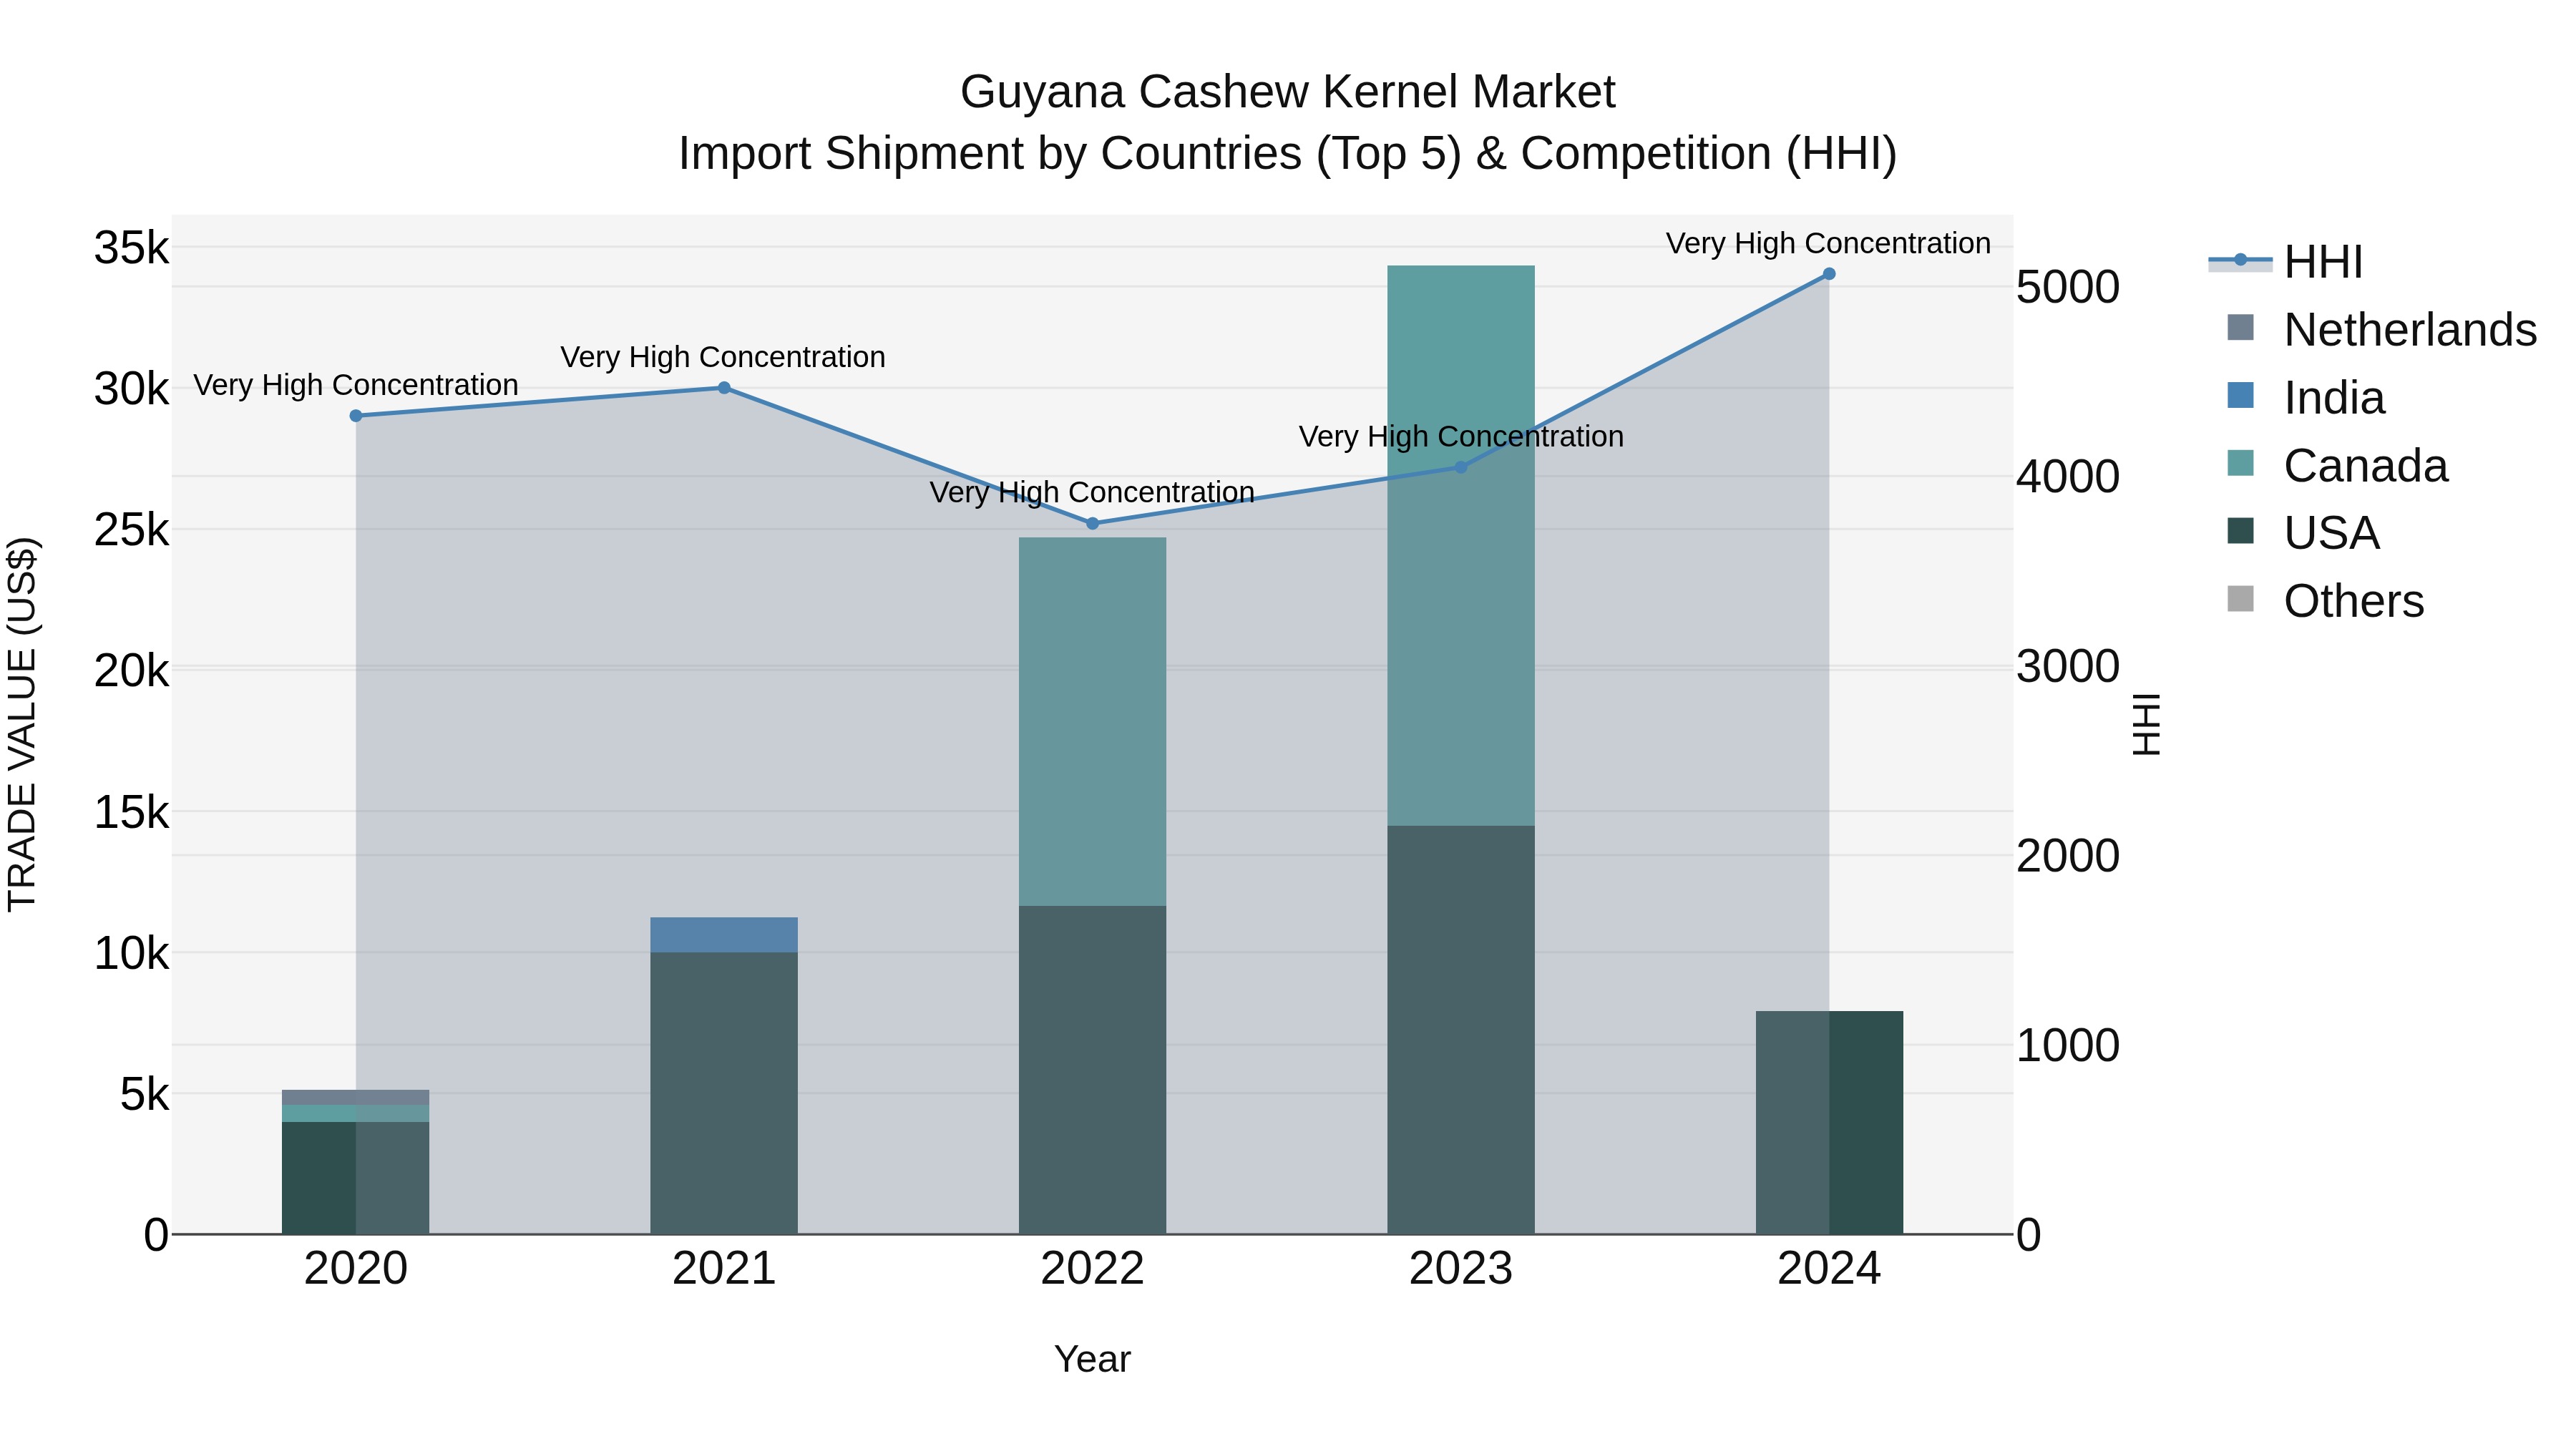This screenshot has width=2576, height=1449.
Task: Click the USA legend color swatch
Action: pyautogui.click(x=2241, y=531)
